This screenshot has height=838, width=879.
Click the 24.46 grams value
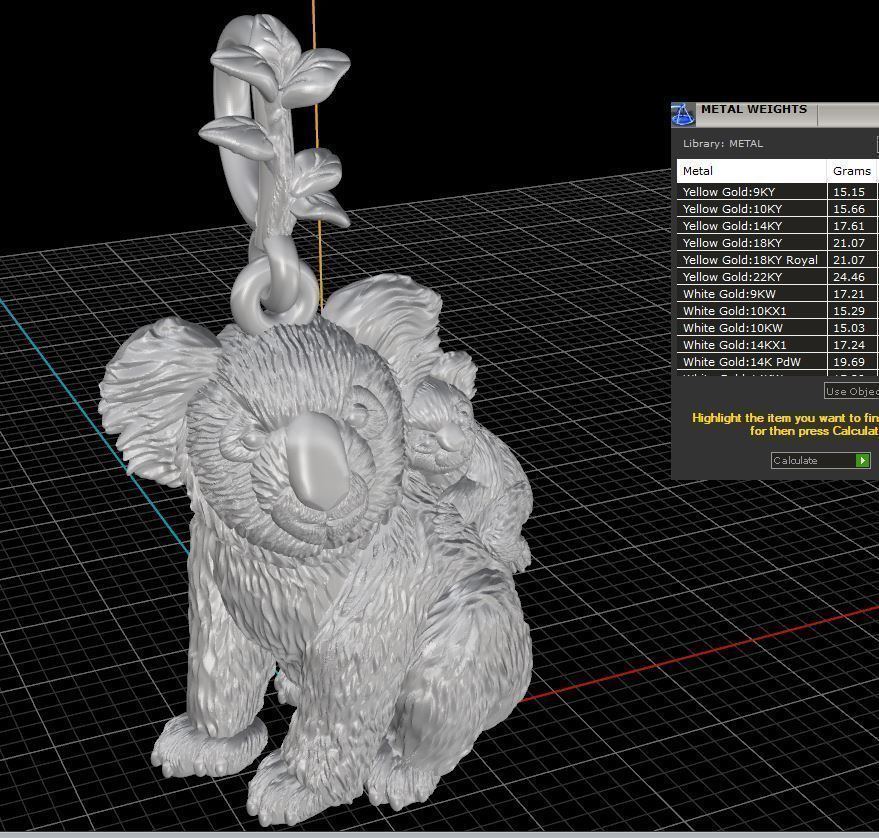[849, 277]
